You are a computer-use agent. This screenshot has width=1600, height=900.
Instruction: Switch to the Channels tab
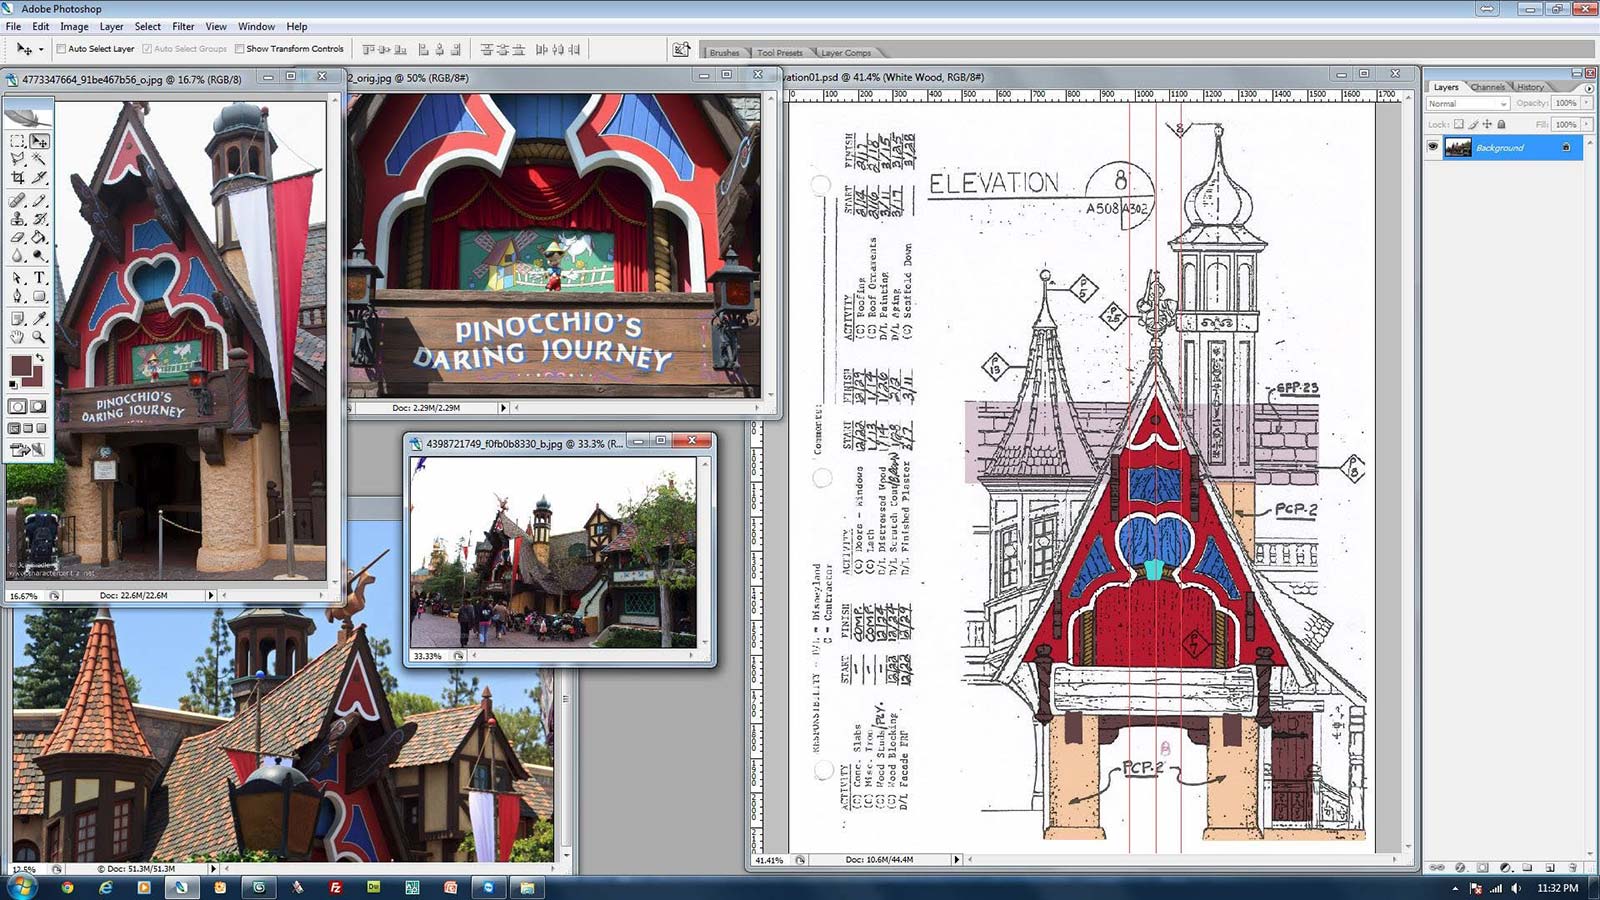(x=1487, y=88)
